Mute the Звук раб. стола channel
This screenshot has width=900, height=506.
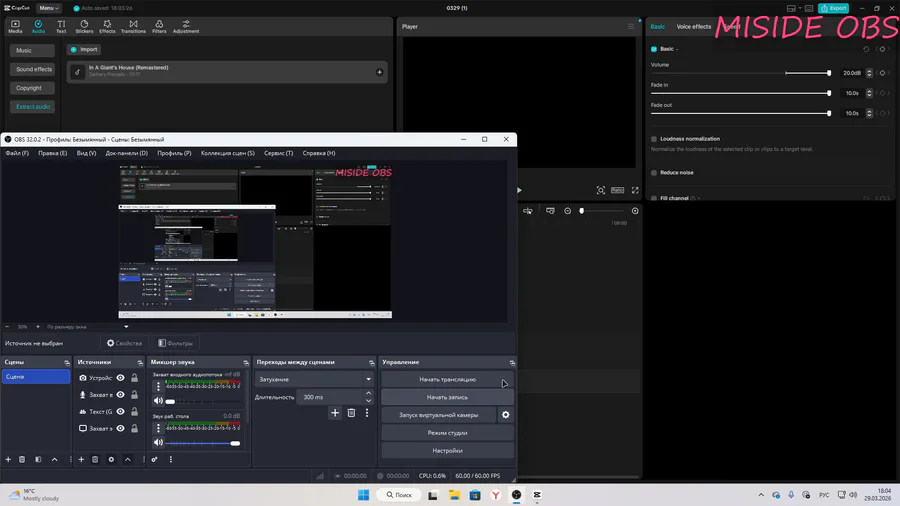(158, 442)
